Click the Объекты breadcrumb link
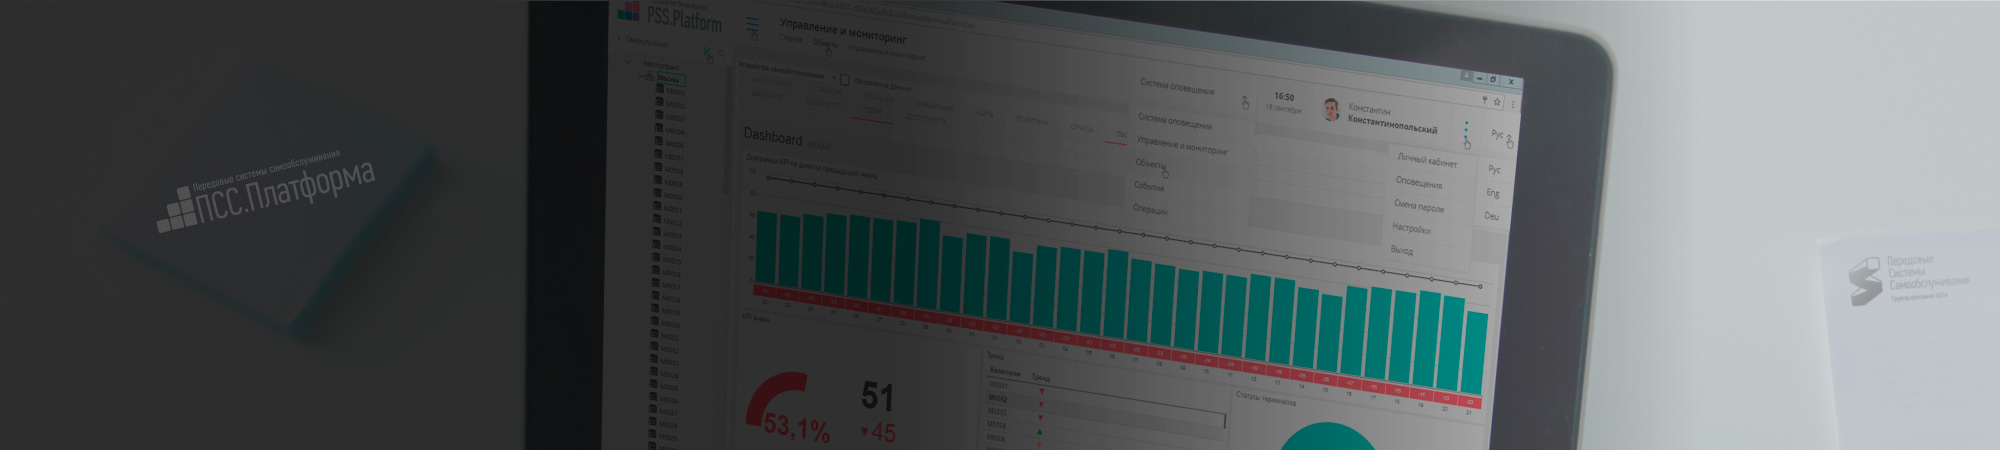The image size is (2000, 450). tap(824, 43)
